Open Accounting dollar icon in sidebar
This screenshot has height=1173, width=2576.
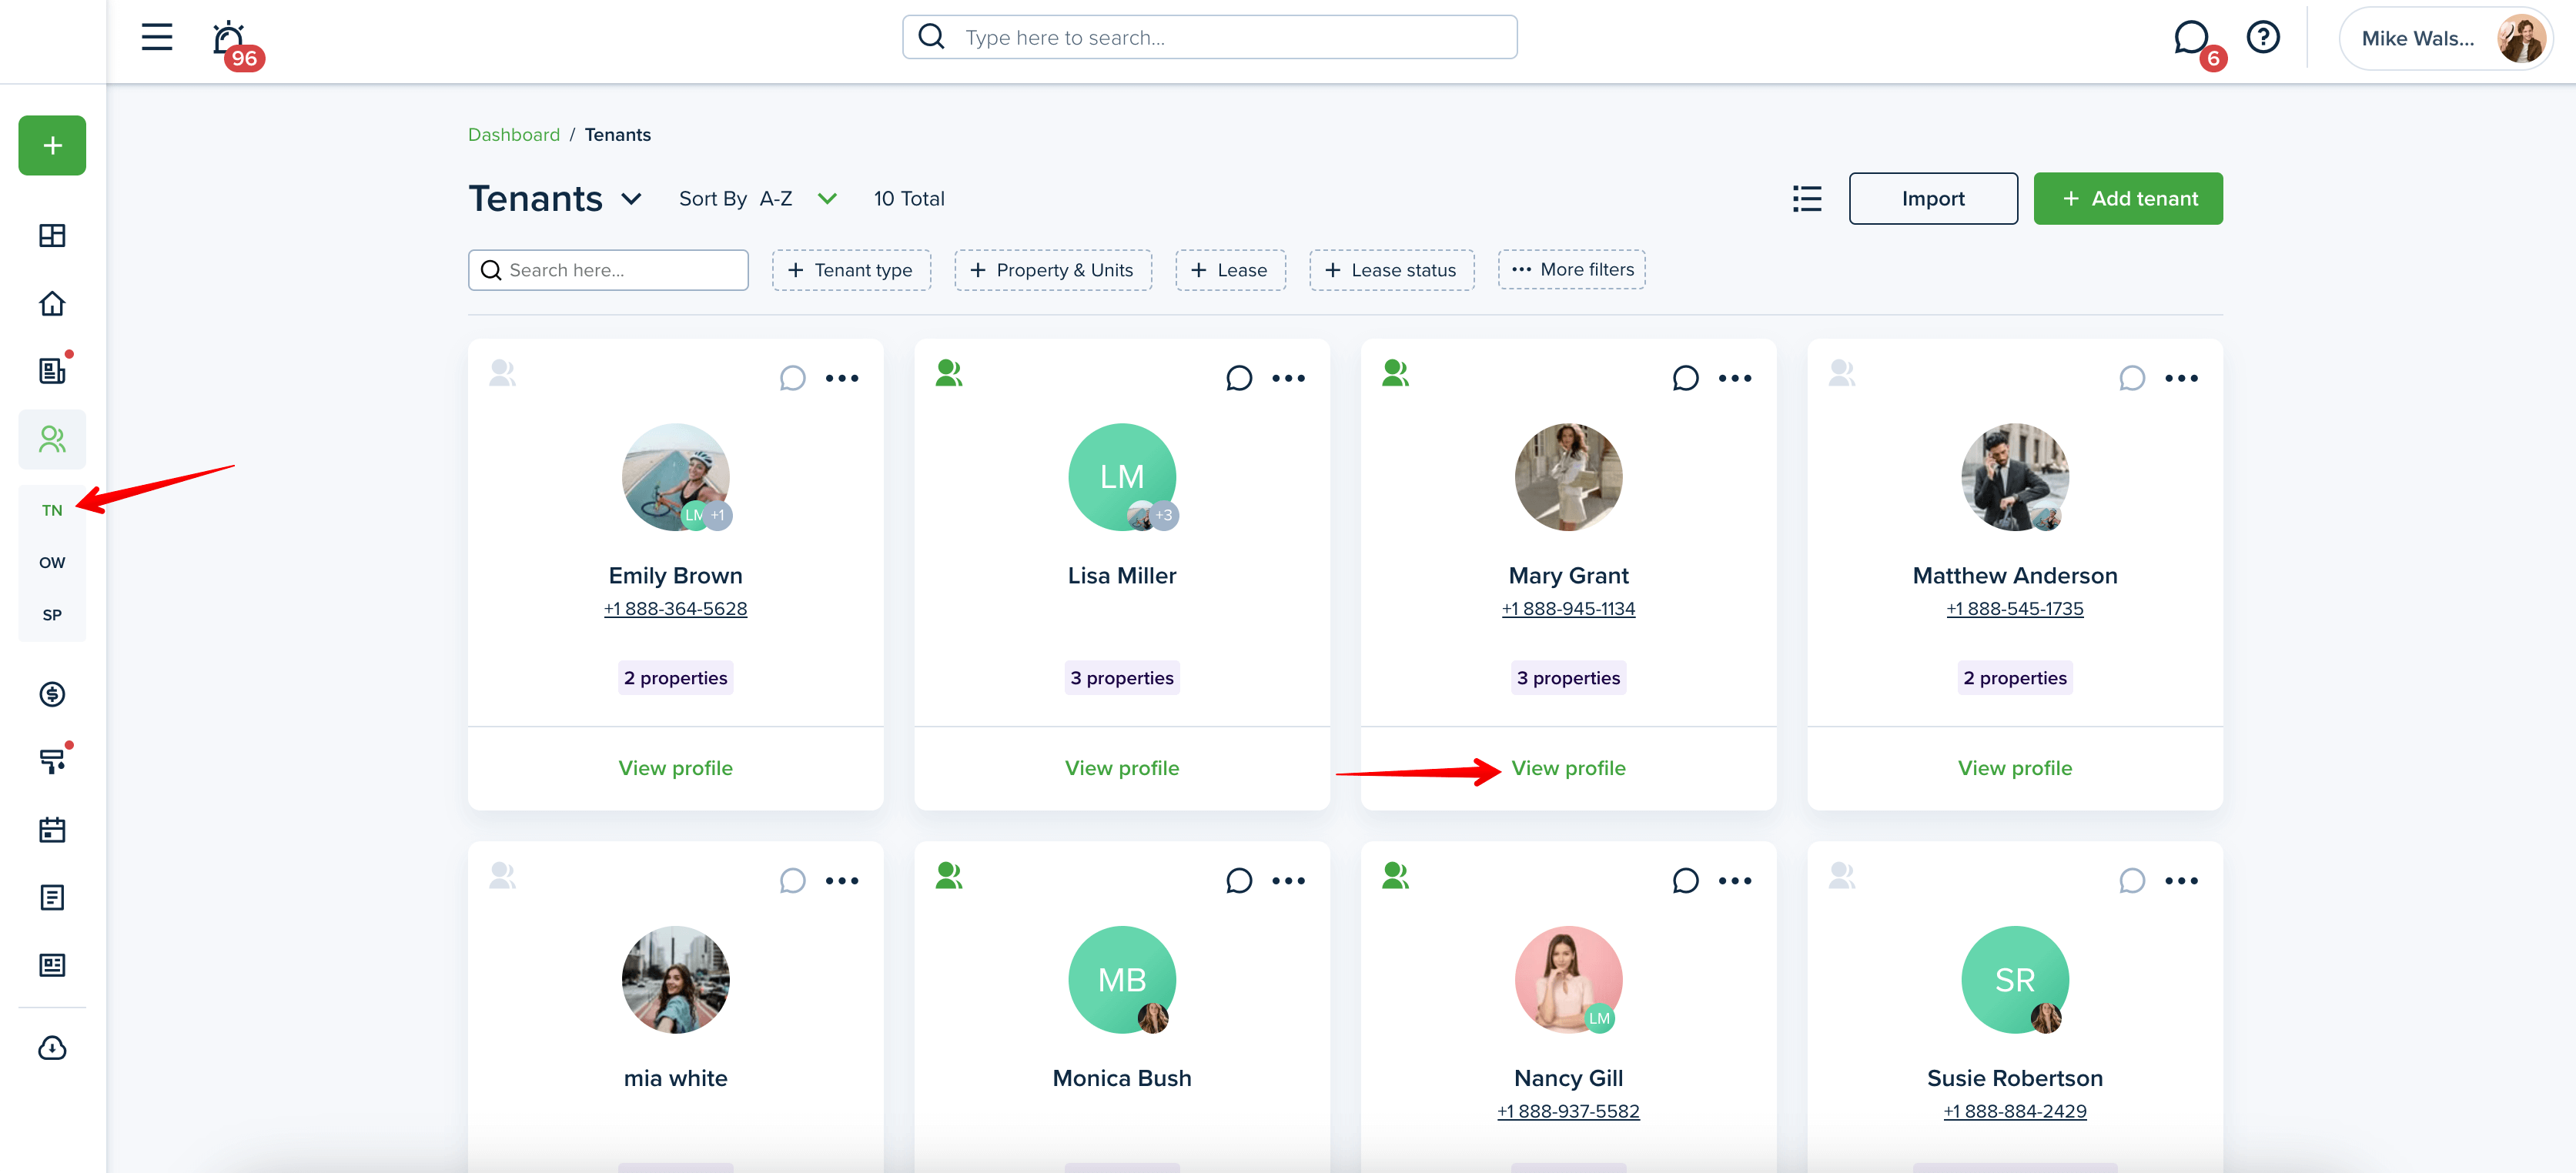click(x=52, y=694)
